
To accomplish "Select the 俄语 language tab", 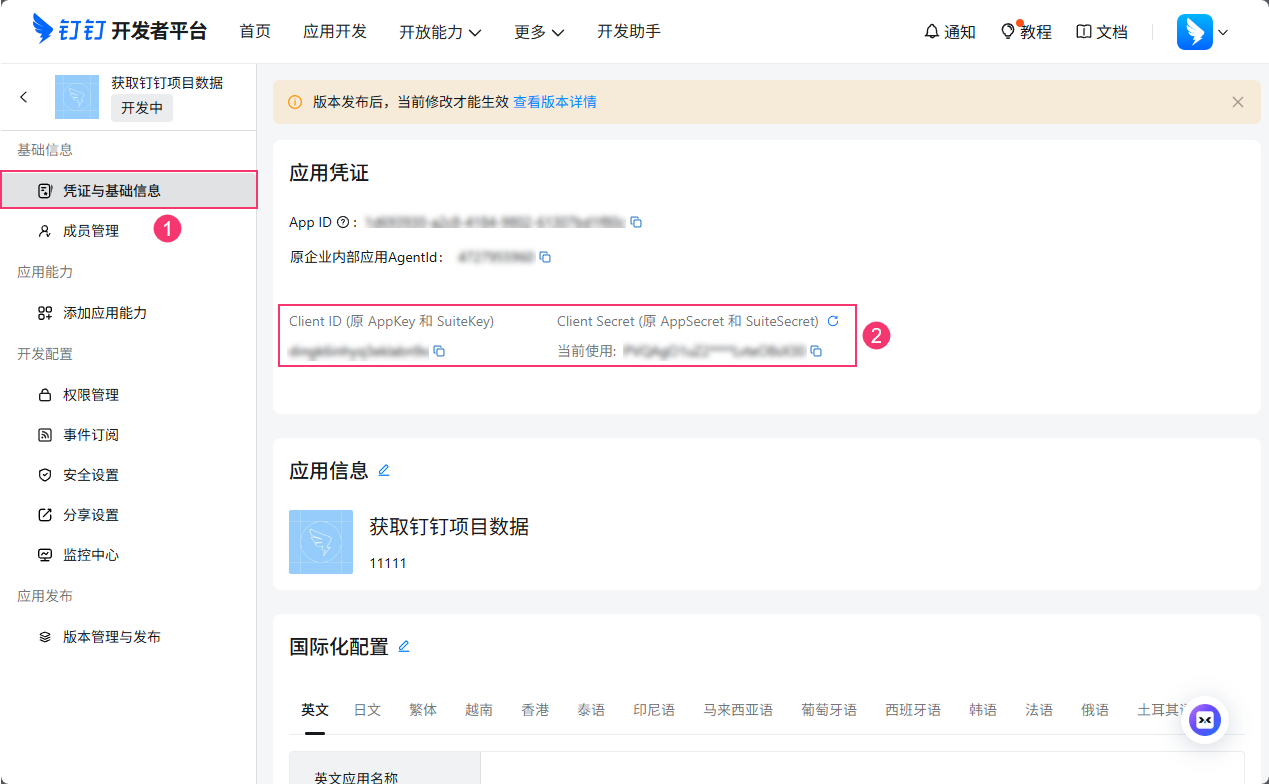I will (1095, 710).
